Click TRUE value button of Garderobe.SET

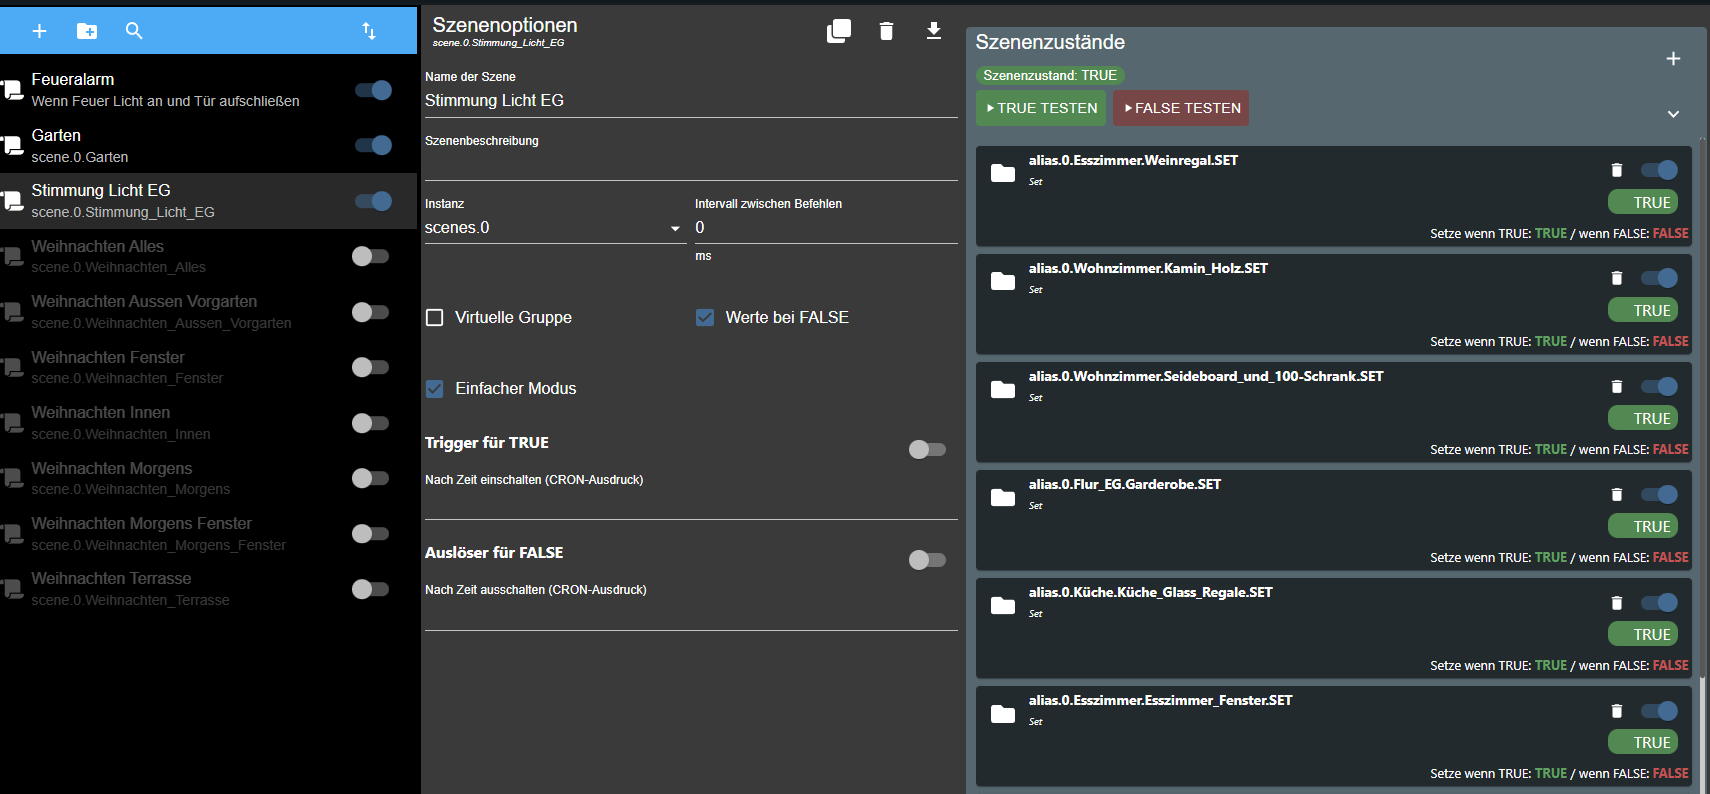tap(1643, 526)
